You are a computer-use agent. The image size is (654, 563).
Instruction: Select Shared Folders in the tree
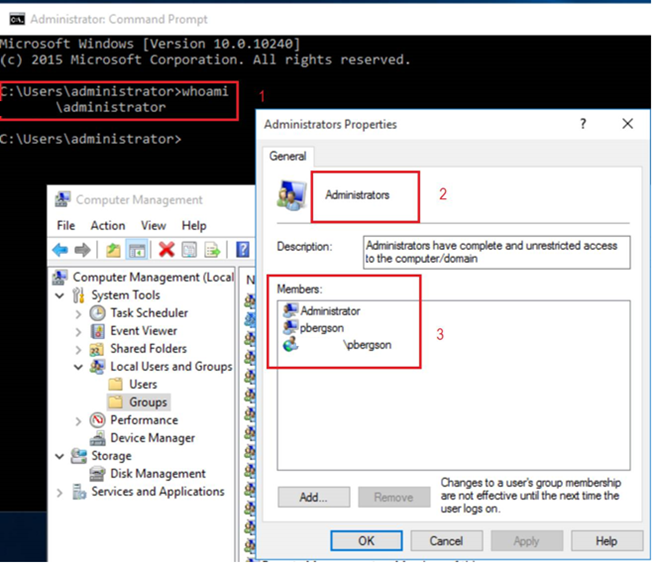pyautogui.click(x=148, y=349)
